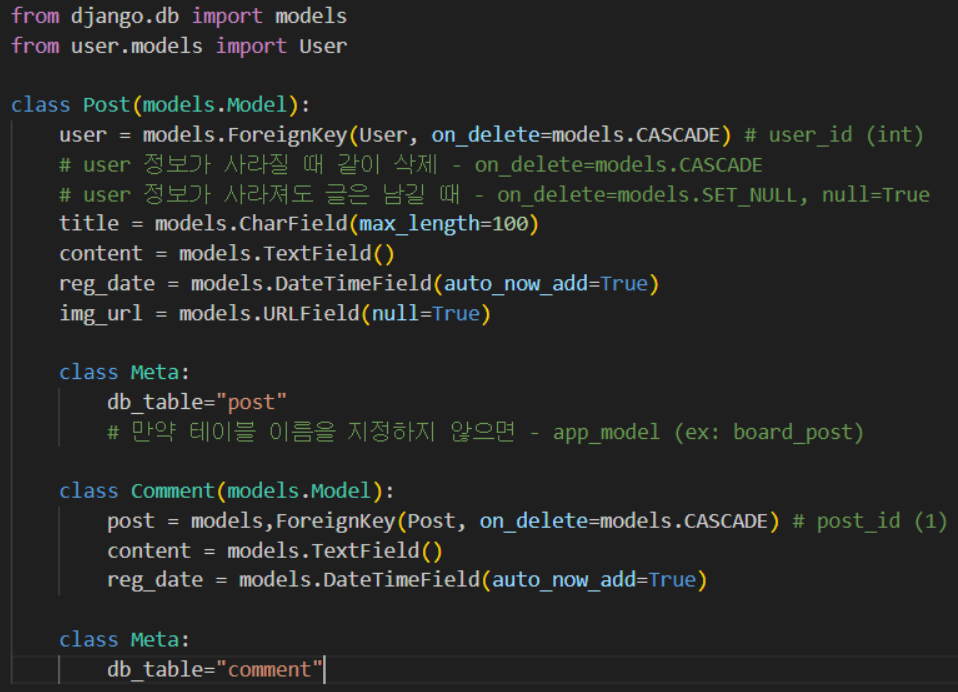Click "Meta" in the last class Meta line
The height and width of the screenshot is (692, 958).
(x=155, y=639)
